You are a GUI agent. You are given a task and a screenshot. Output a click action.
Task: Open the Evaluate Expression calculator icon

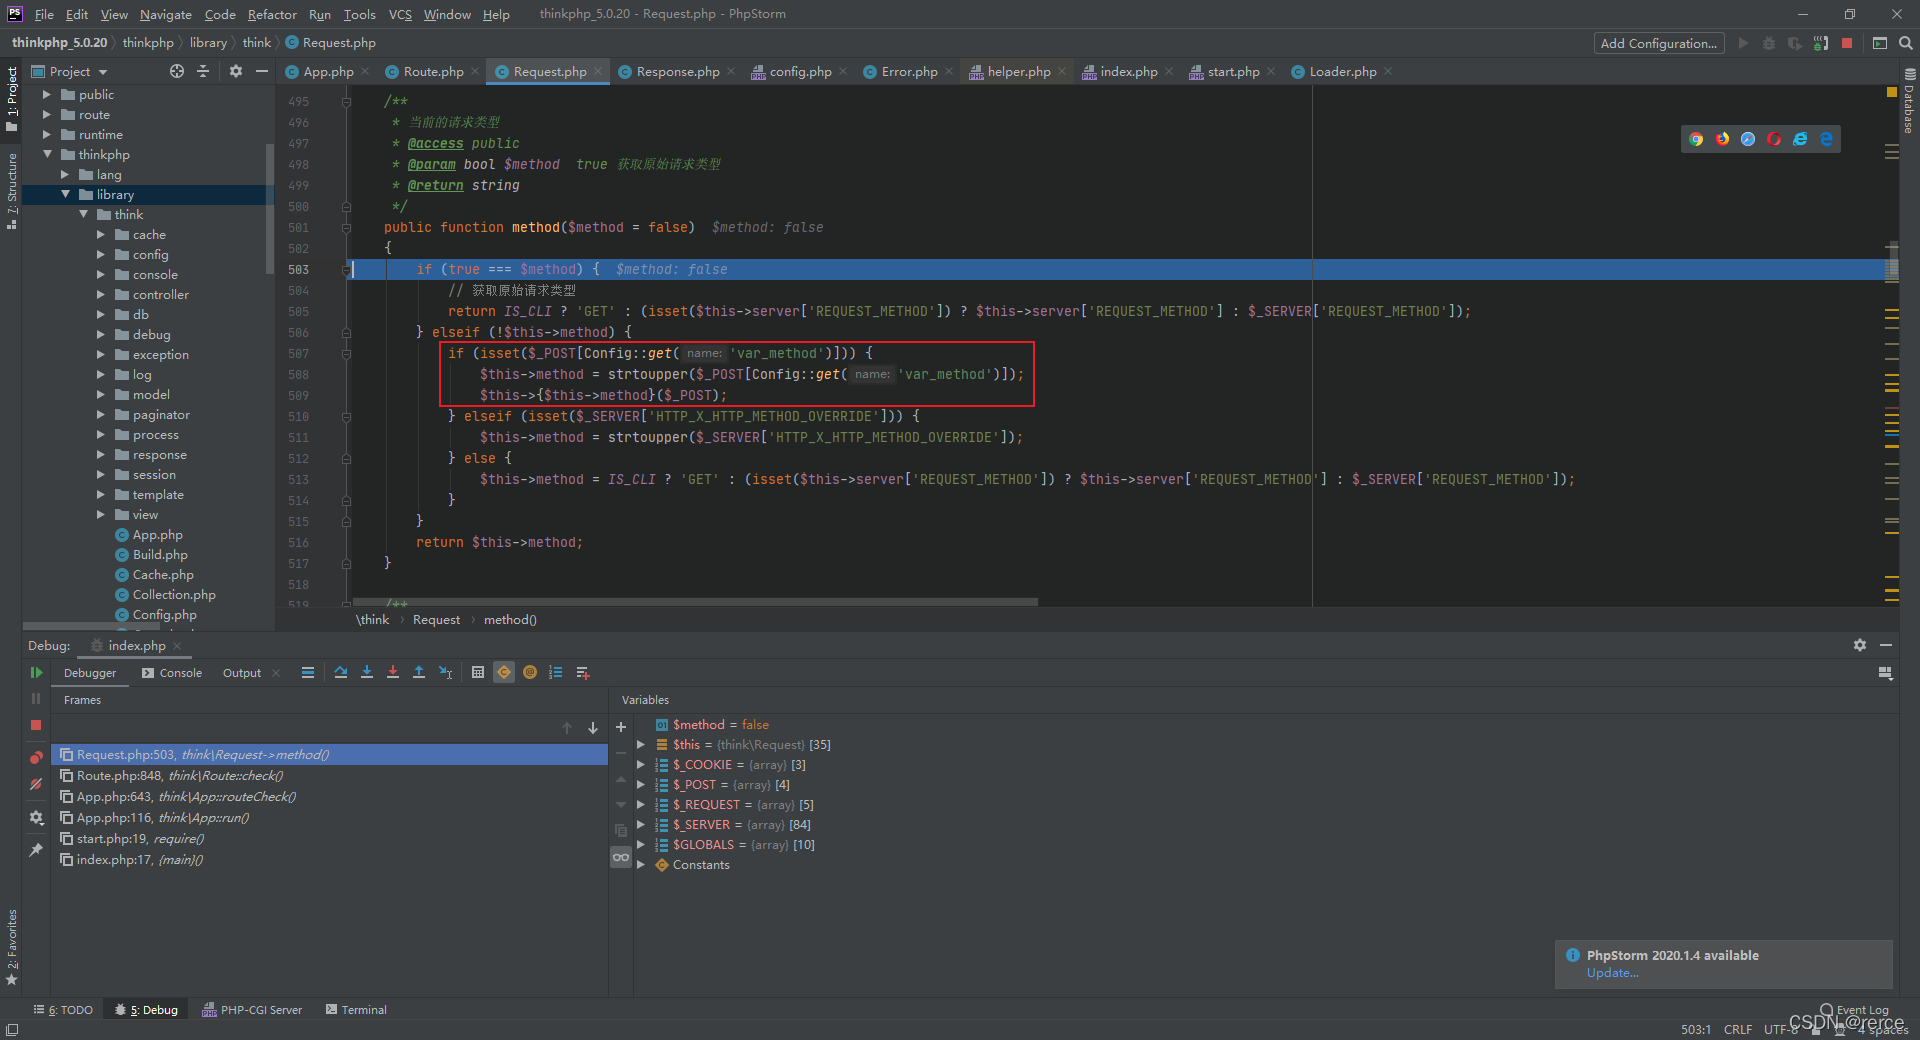pyautogui.click(x=478, y=673)
